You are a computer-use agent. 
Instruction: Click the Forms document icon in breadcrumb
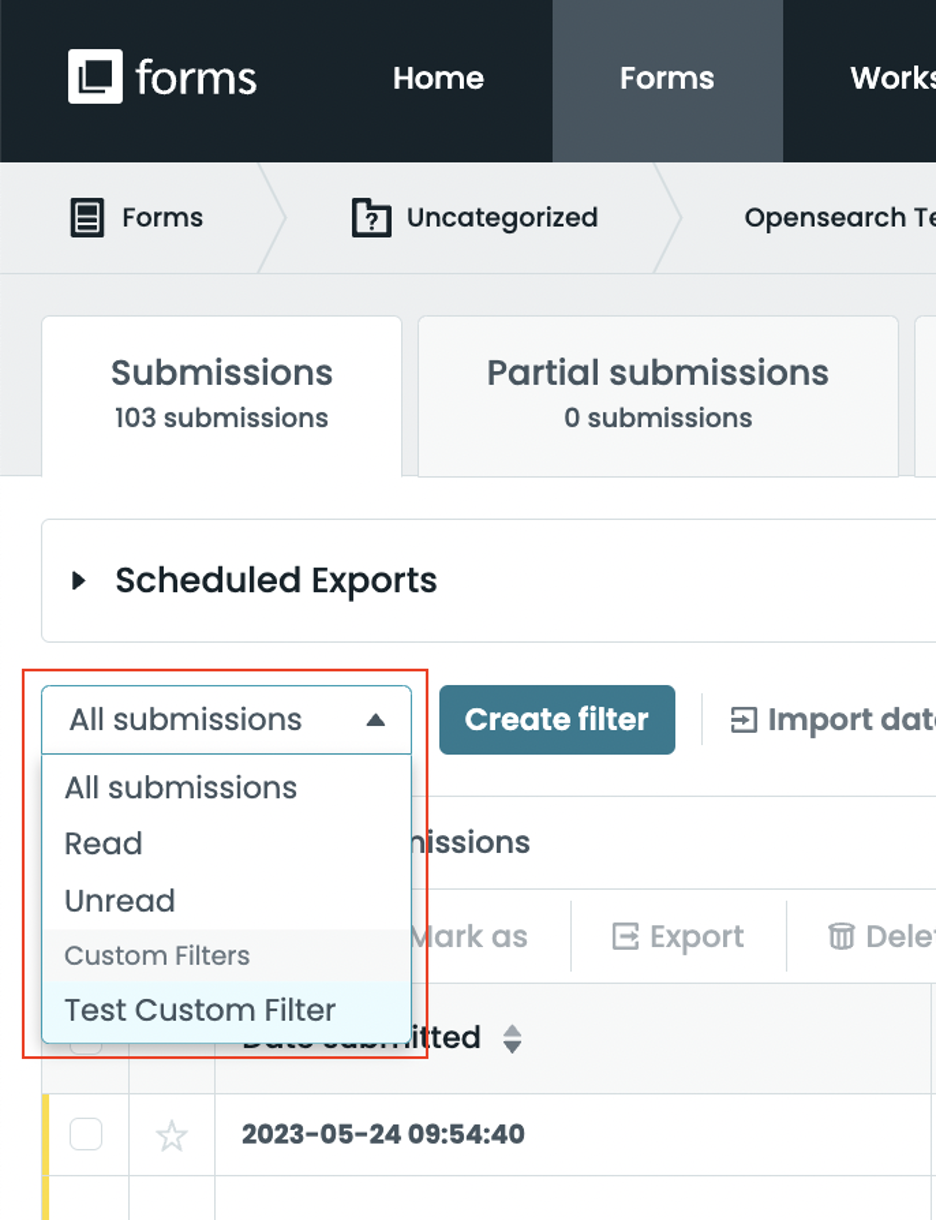pos(89,217)
